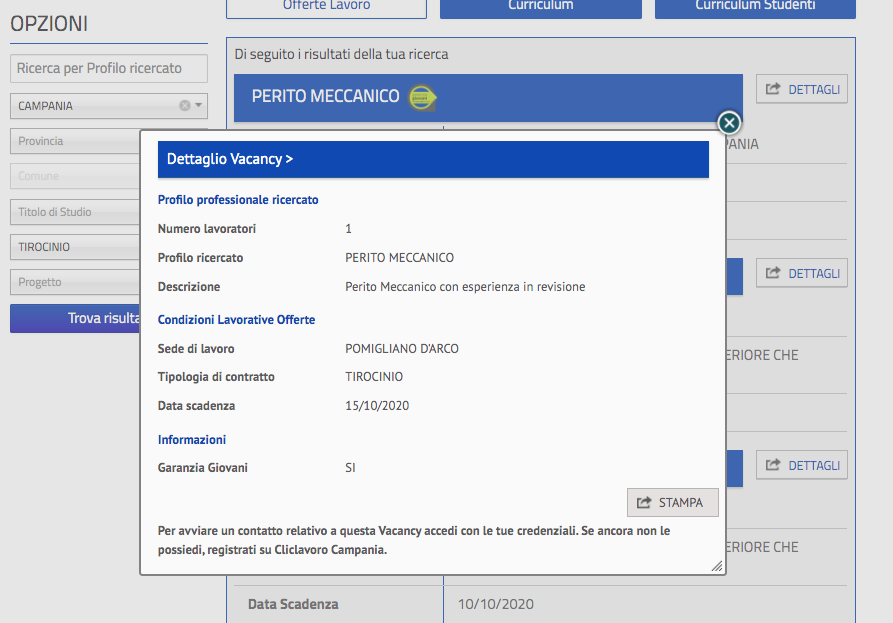Image resolution: width=893 pixels, height=623 pixels.
Task: Switch to Curriculum tab
Action: 540,7
